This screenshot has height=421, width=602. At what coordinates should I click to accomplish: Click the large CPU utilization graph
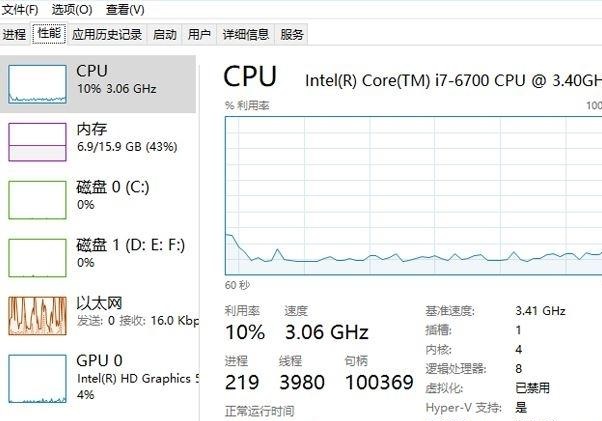pyautogui.click(x=413, y=196)
